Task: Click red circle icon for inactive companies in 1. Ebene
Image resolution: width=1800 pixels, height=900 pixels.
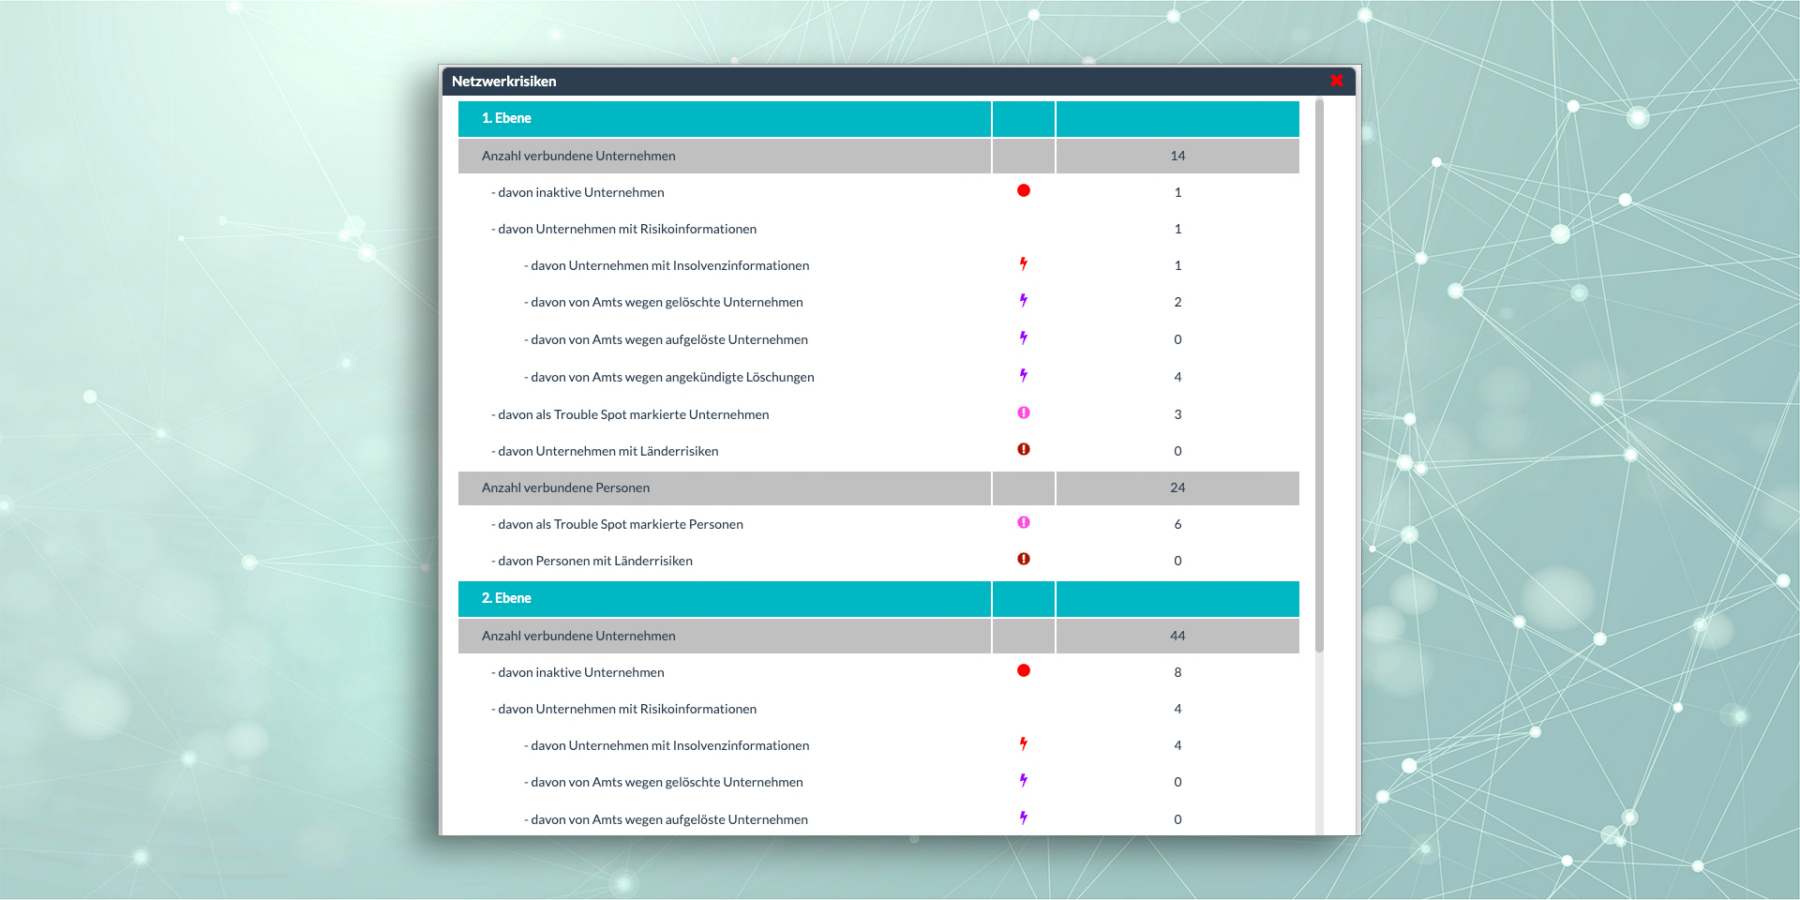Action: [1023, 191]
